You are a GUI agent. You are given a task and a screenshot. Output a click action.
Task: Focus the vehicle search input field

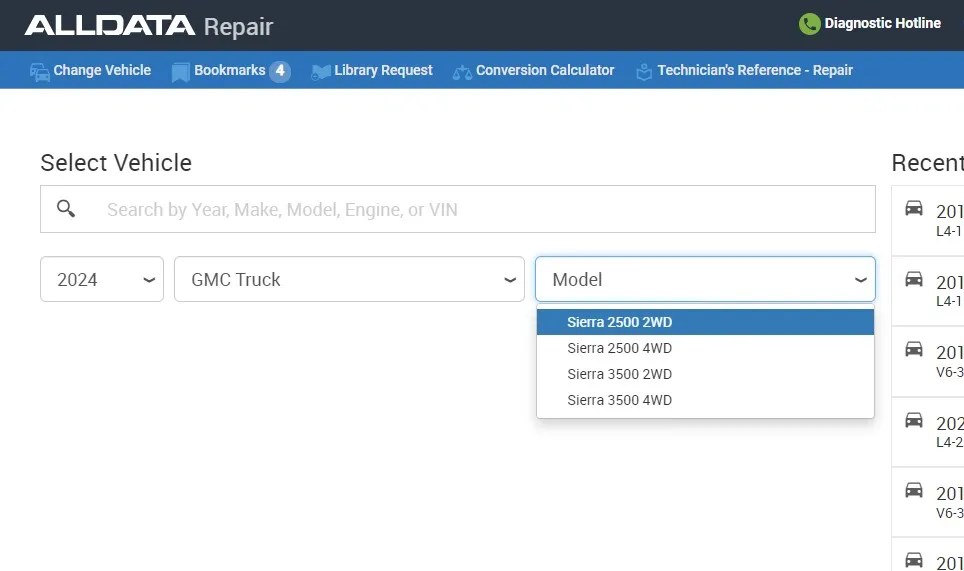(x=458, y=209)
